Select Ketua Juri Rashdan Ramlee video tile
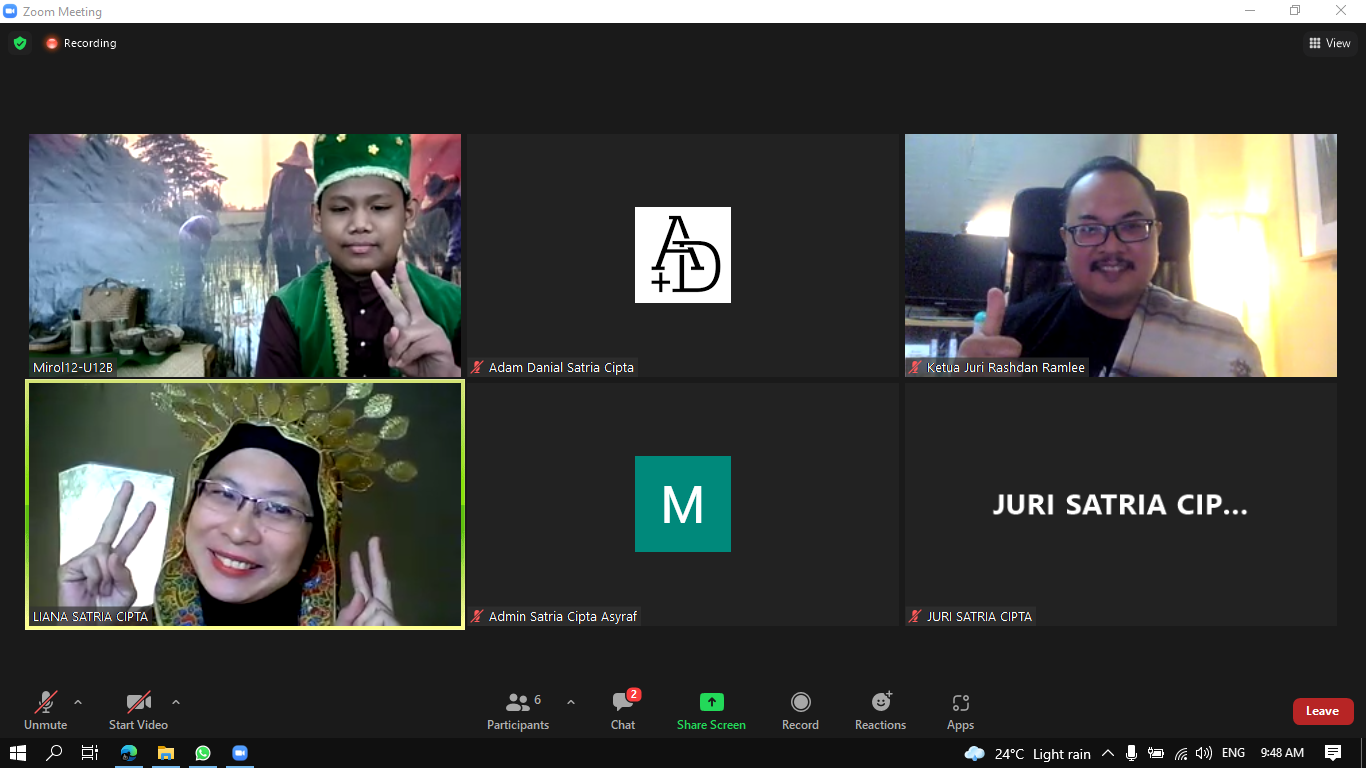The image size is (1366, 768). pos(1120,255)
